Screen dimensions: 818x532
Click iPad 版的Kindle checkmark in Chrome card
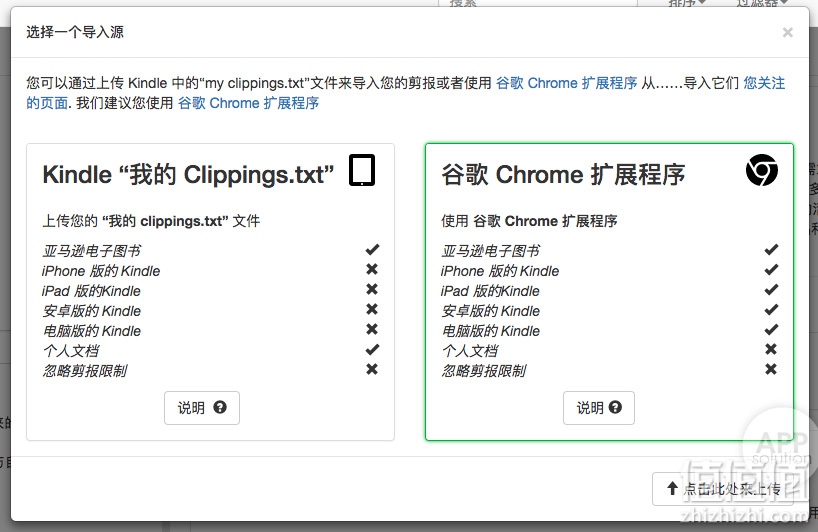click(x=771, y=289)
